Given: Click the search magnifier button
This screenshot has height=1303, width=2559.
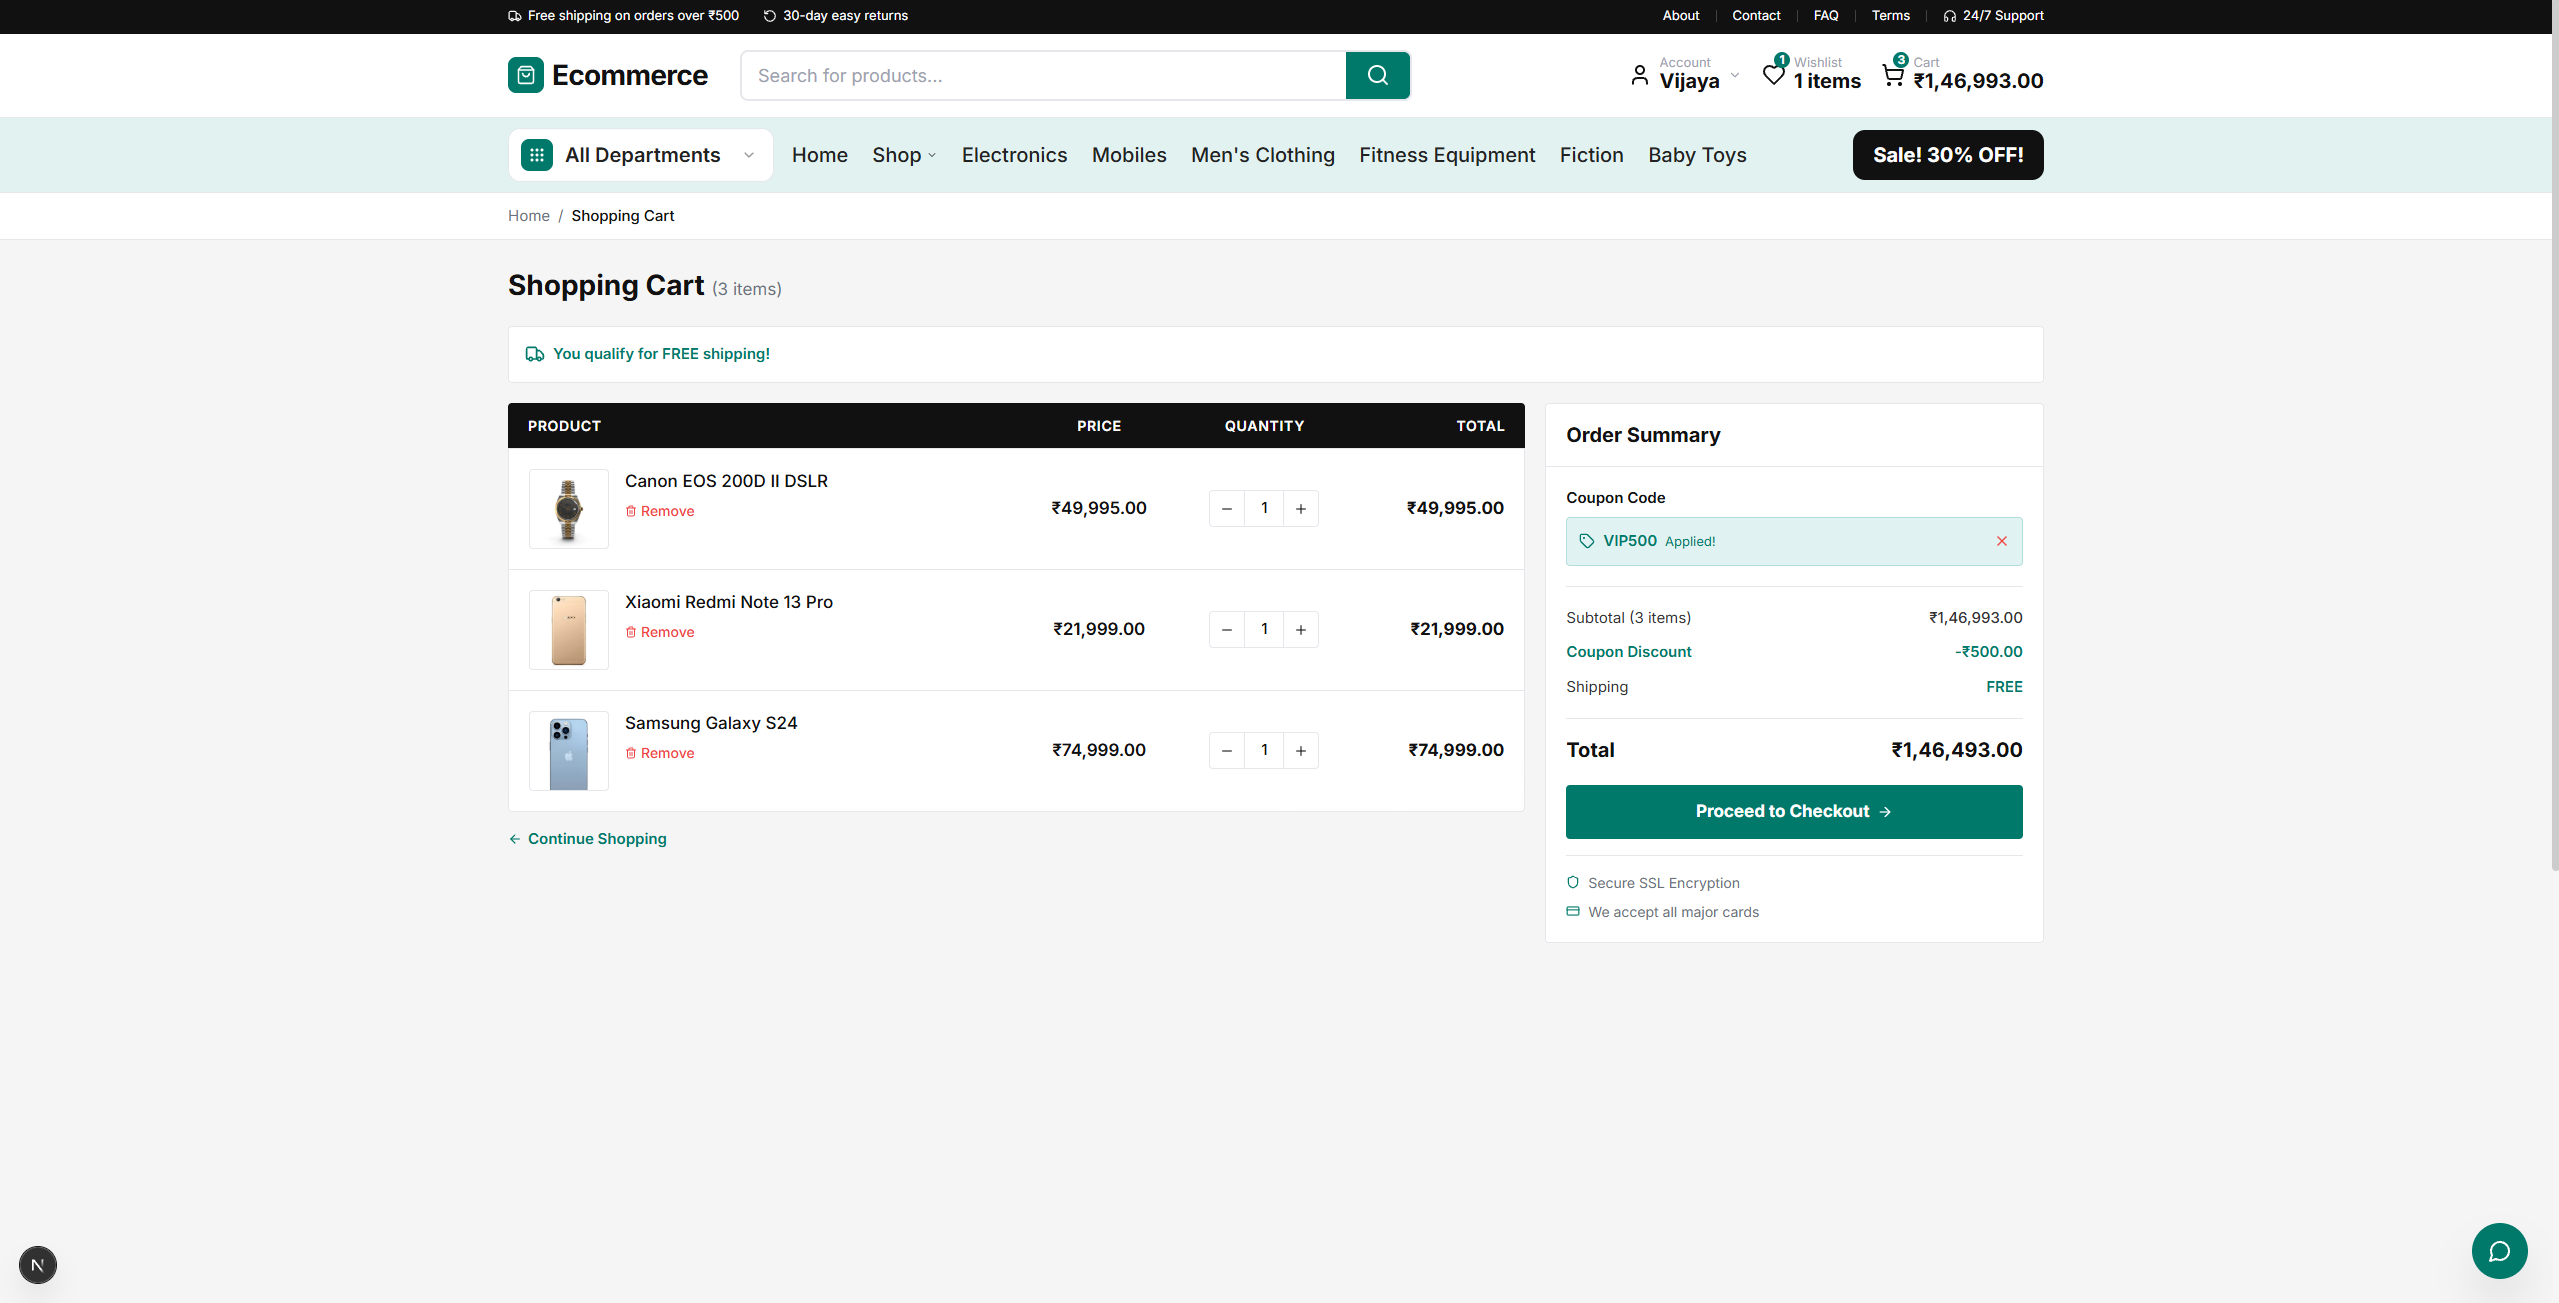Looking at the screenshot, I should pos(1377,75).
